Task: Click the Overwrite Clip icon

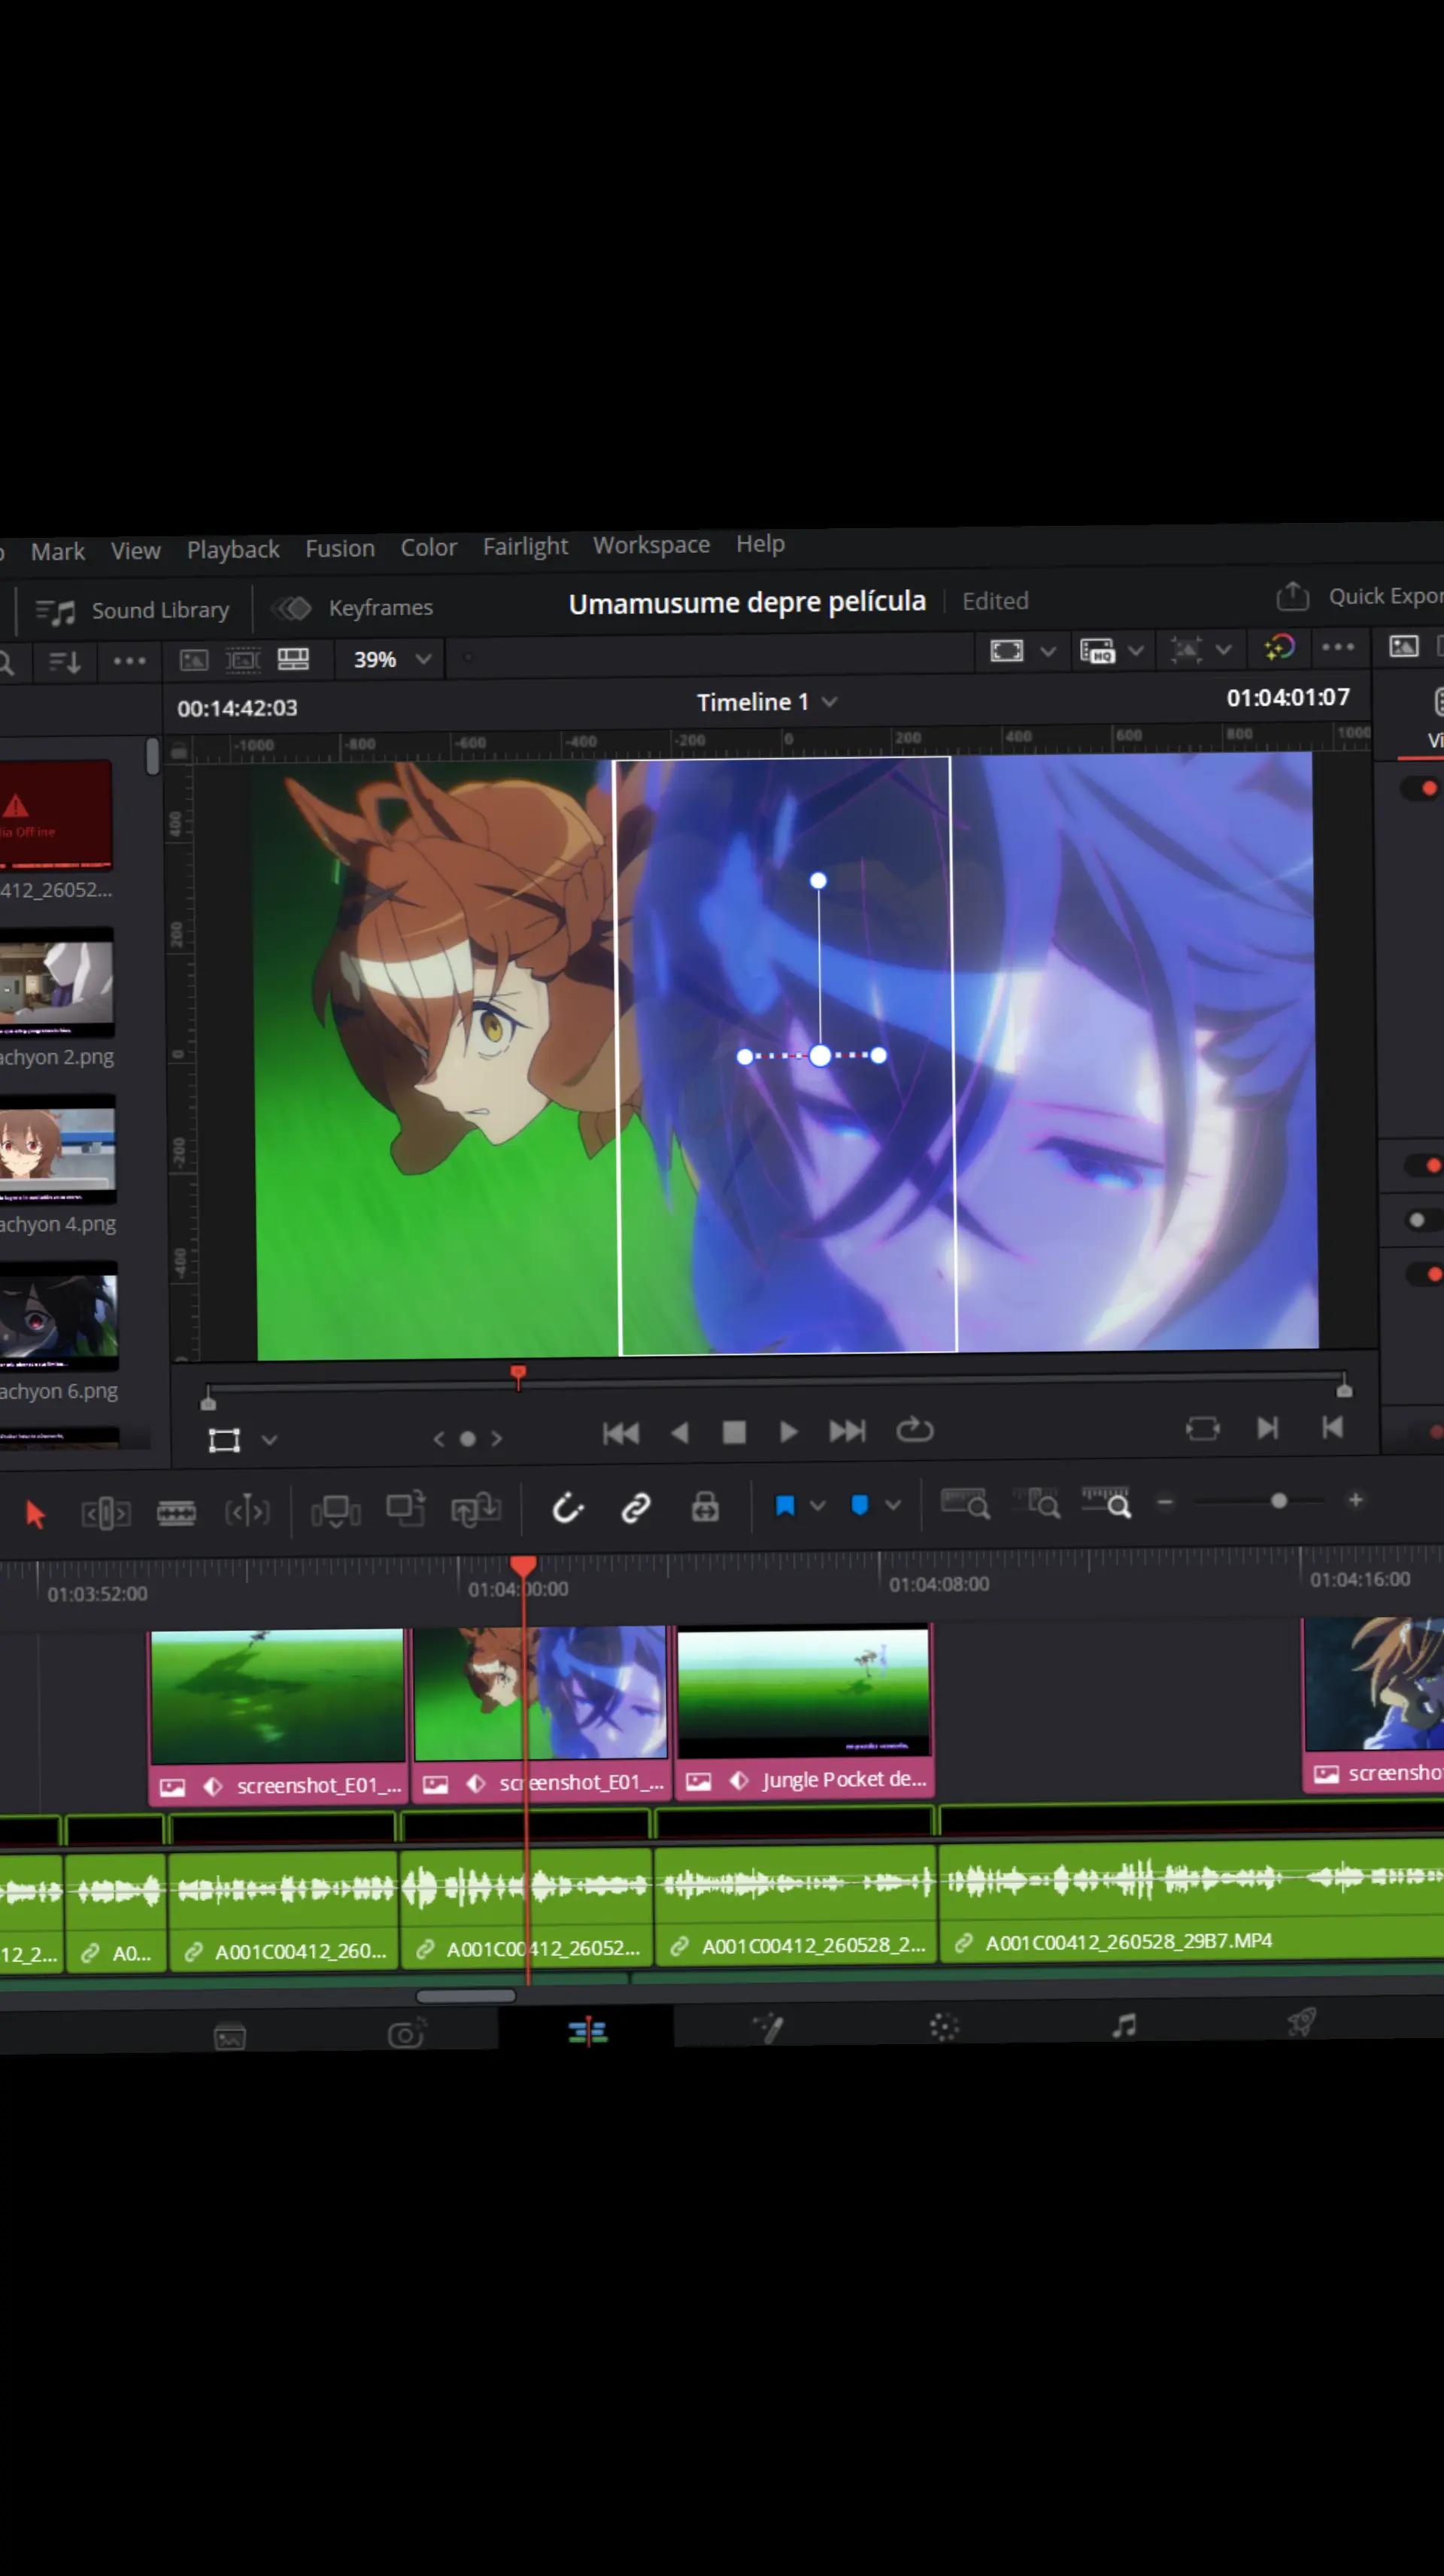Action: coord(406,1509)
